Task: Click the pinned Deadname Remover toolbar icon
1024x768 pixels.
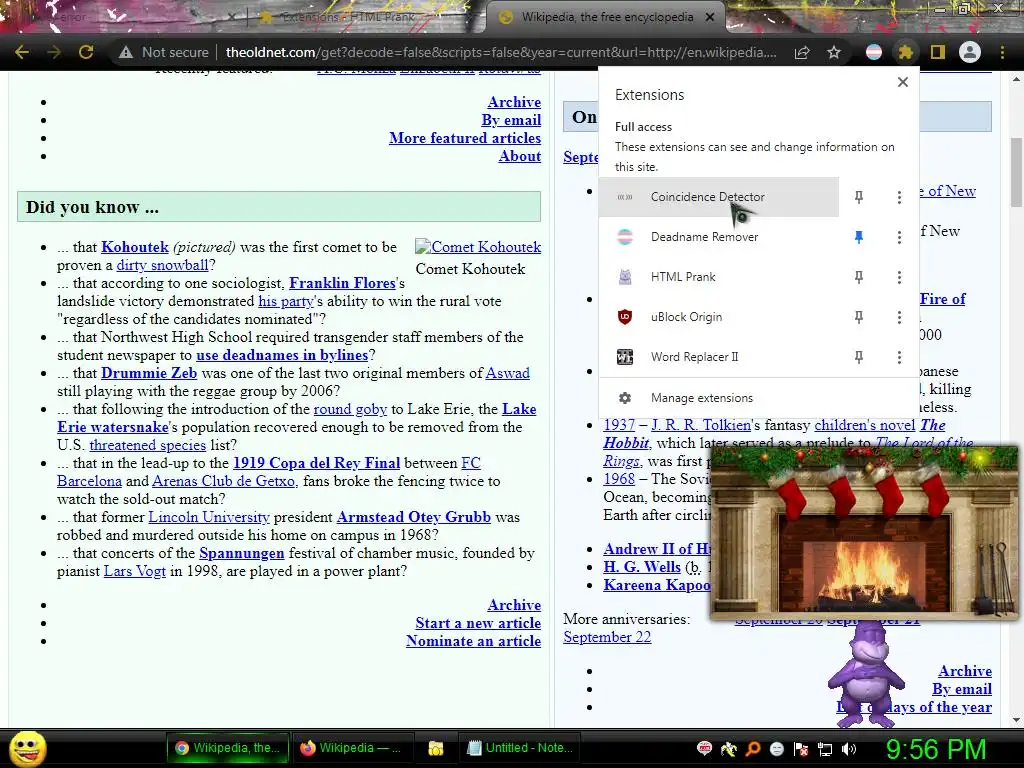Action: tap(873, 52)
